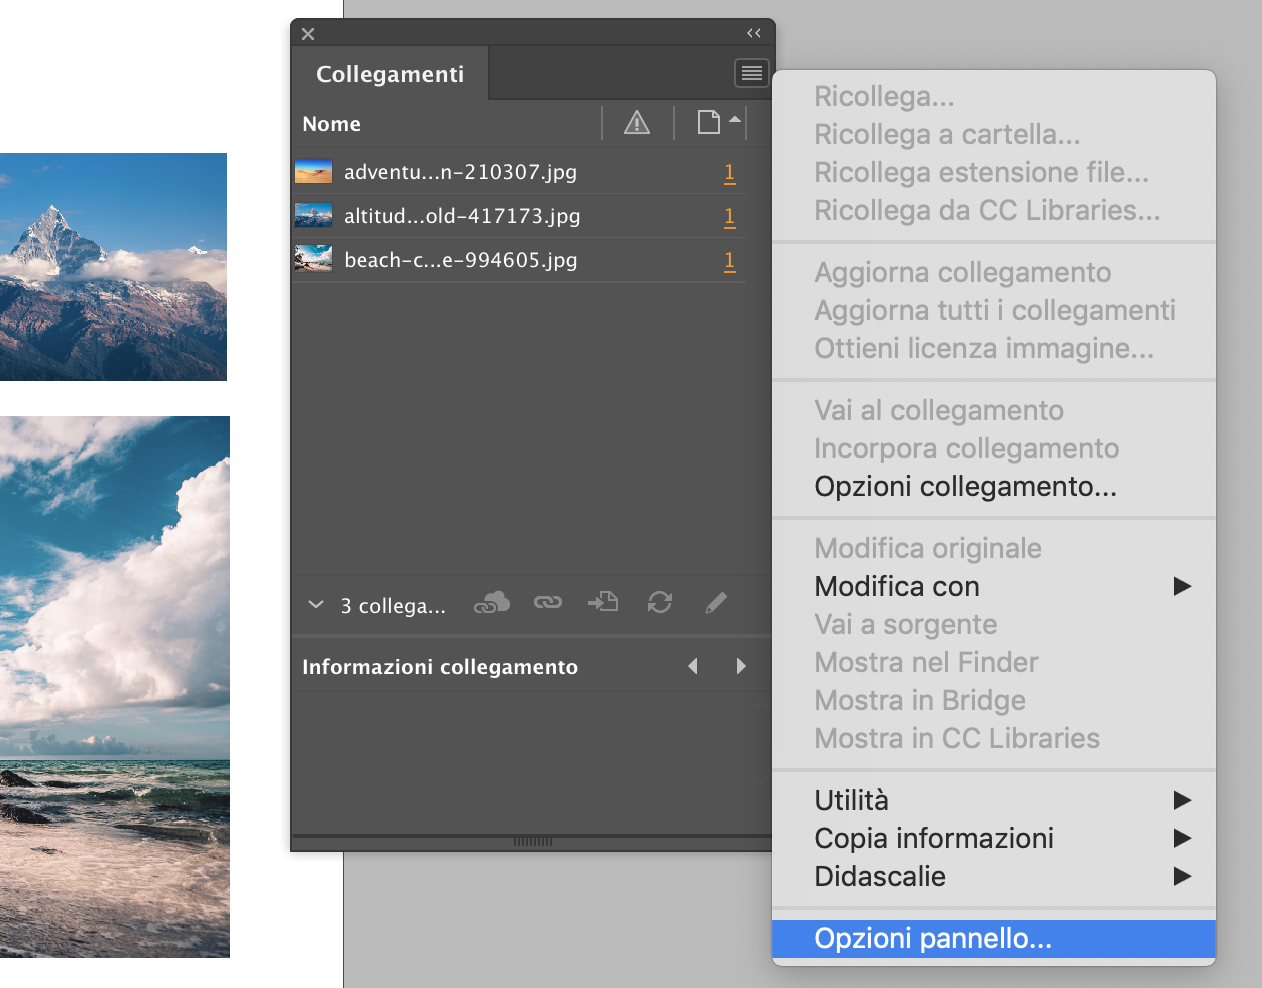The image size is (1262, 988).
Task: Sort links by page column icon
Action: [709, 123]
